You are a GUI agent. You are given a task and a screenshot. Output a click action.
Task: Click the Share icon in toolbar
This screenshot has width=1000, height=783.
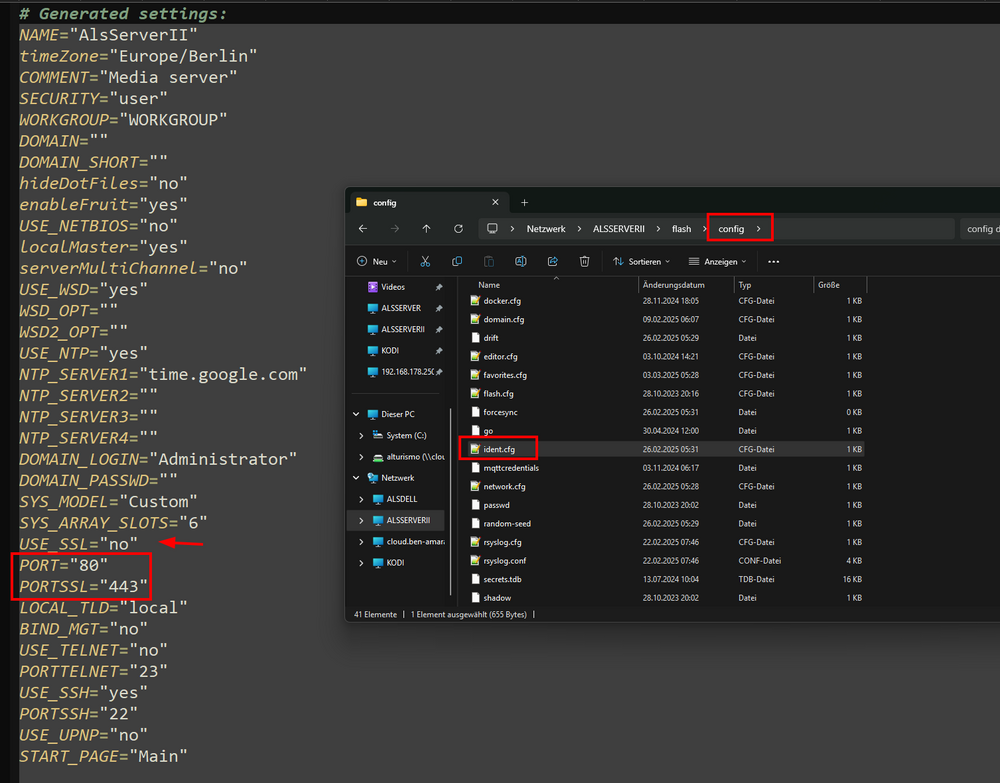[552, 261]
